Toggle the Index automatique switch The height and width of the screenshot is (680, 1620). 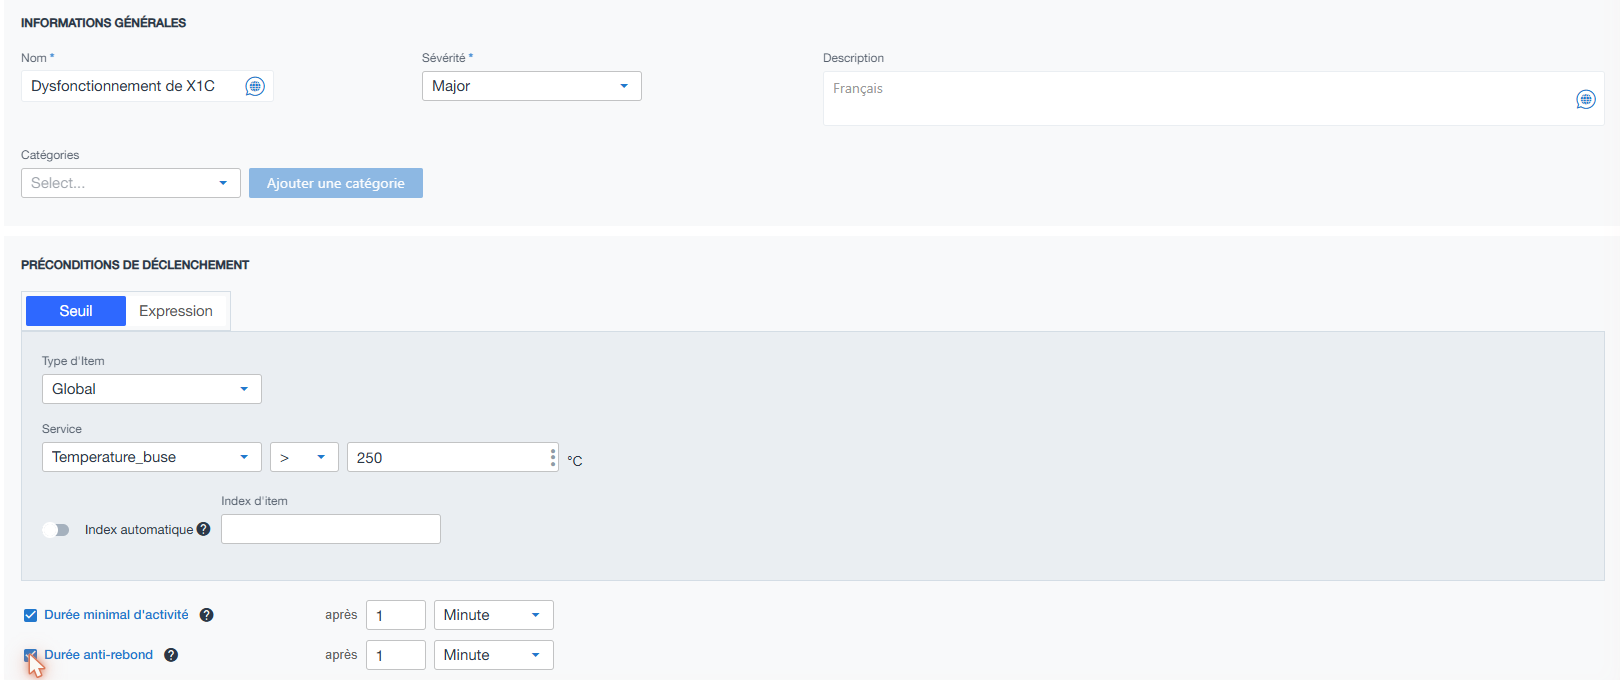56,530
